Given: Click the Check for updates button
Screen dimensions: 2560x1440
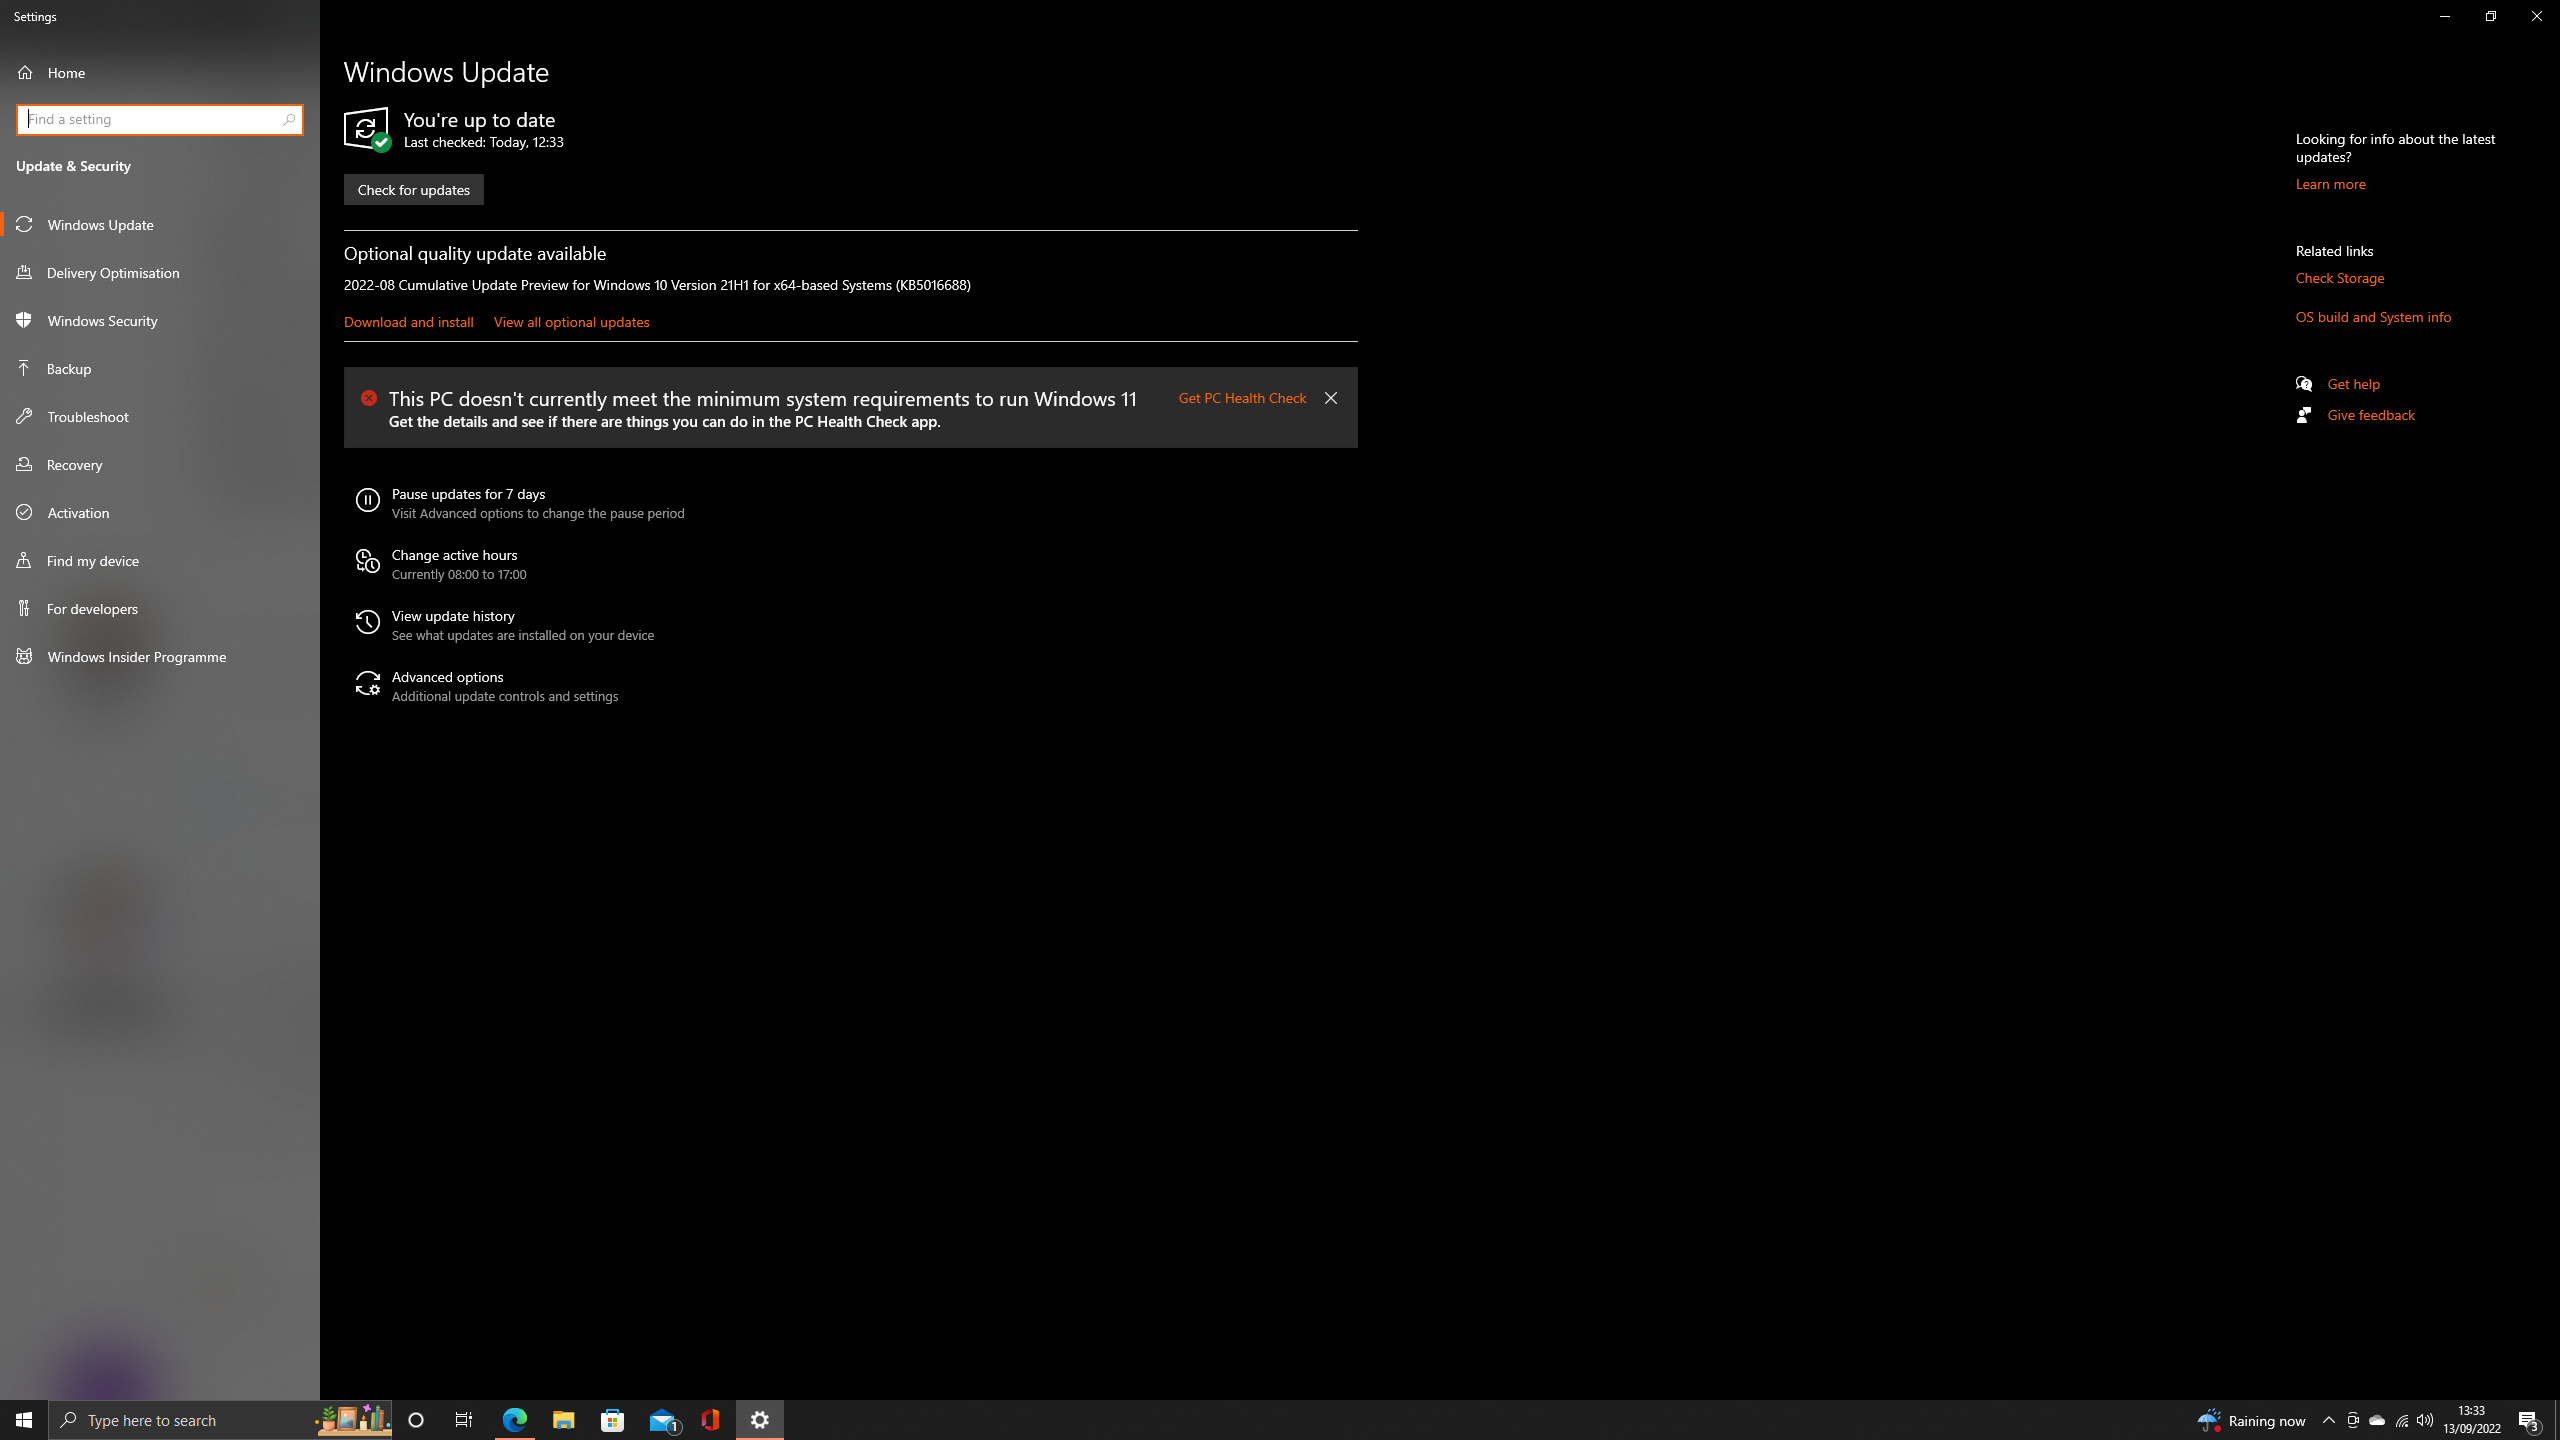Looking at the screenshot, I should (413, 190).
